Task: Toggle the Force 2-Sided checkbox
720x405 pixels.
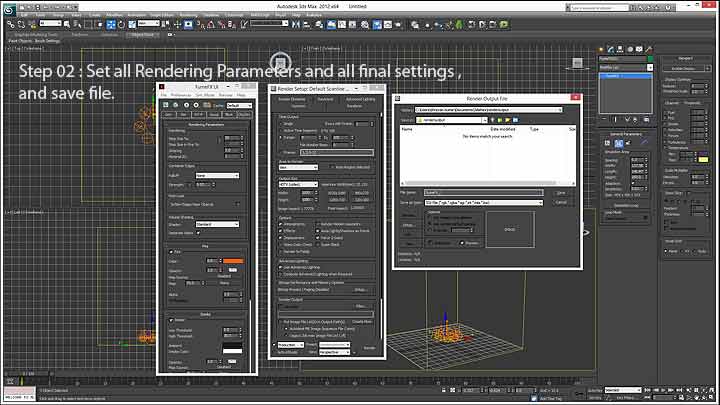Action: pyautogui.click(x=317, y=238)
